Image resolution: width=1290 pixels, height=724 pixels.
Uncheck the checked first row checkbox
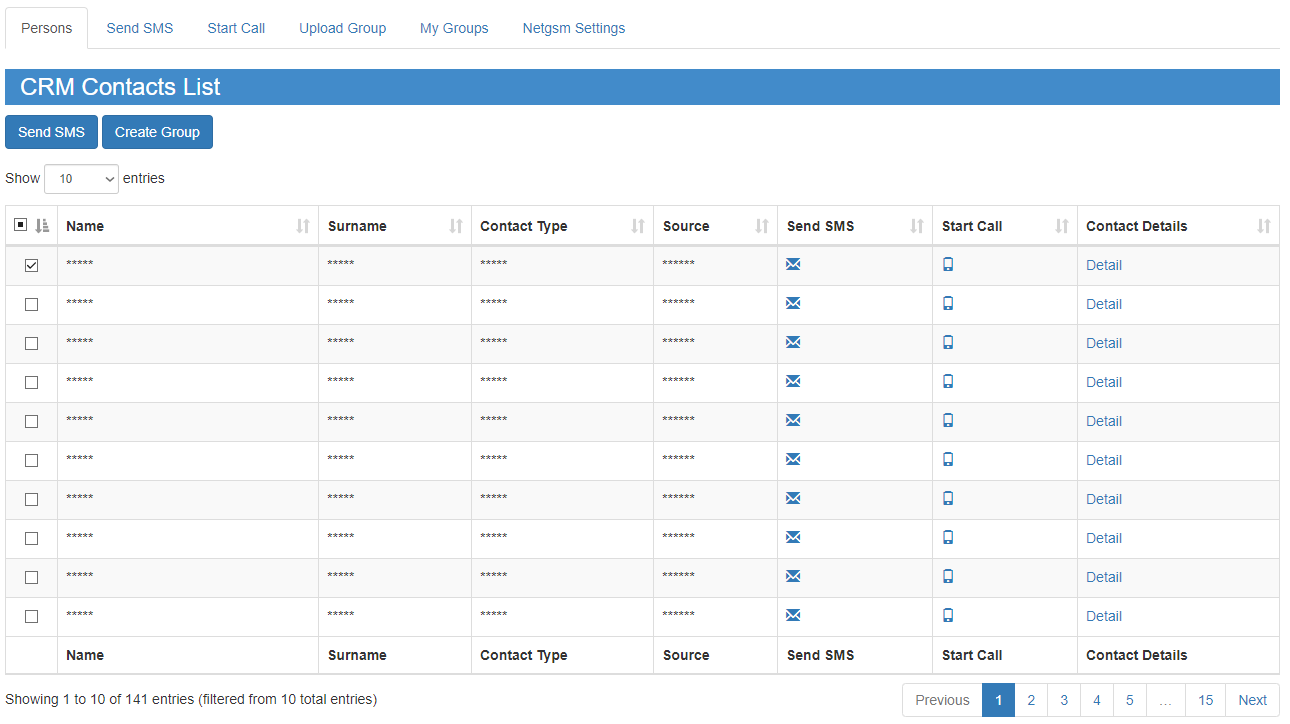[x=31, y=265]
